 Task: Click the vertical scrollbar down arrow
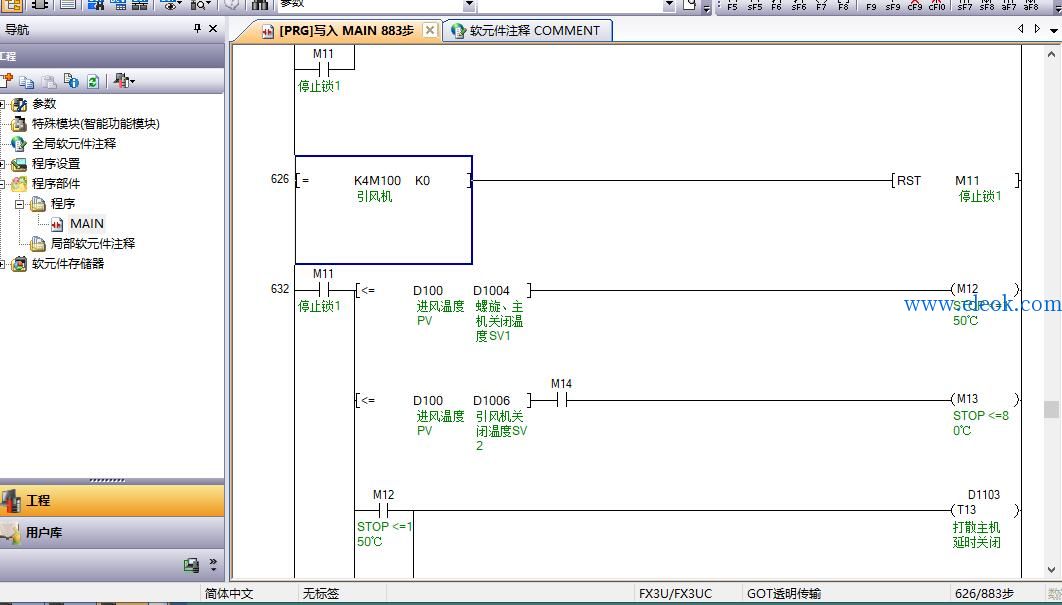pyautogui.click(x=1052, y=569)
